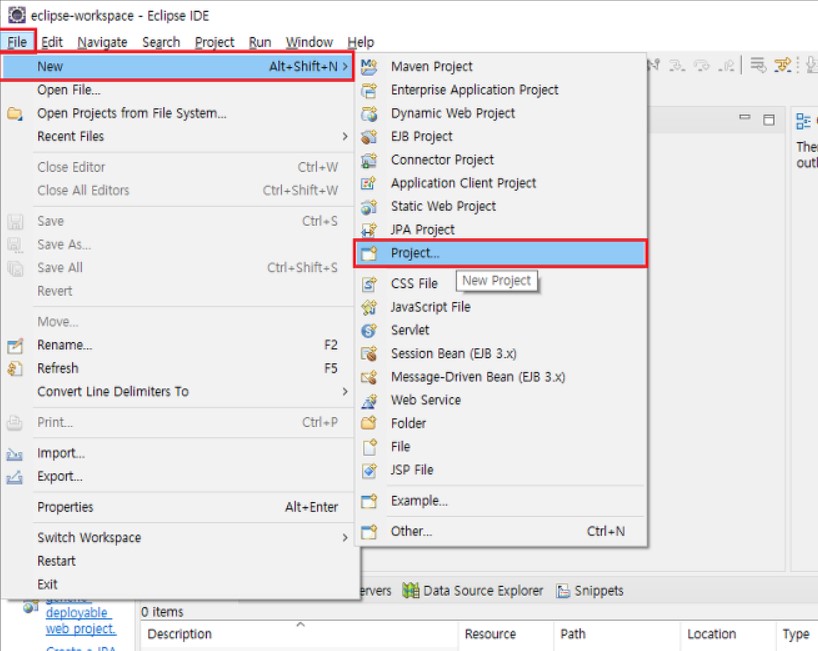Image resolution: width=818 pixels, height=651 pixels.
Task: Choose Project... in the New submenu
Action: [x=501, y=254]
